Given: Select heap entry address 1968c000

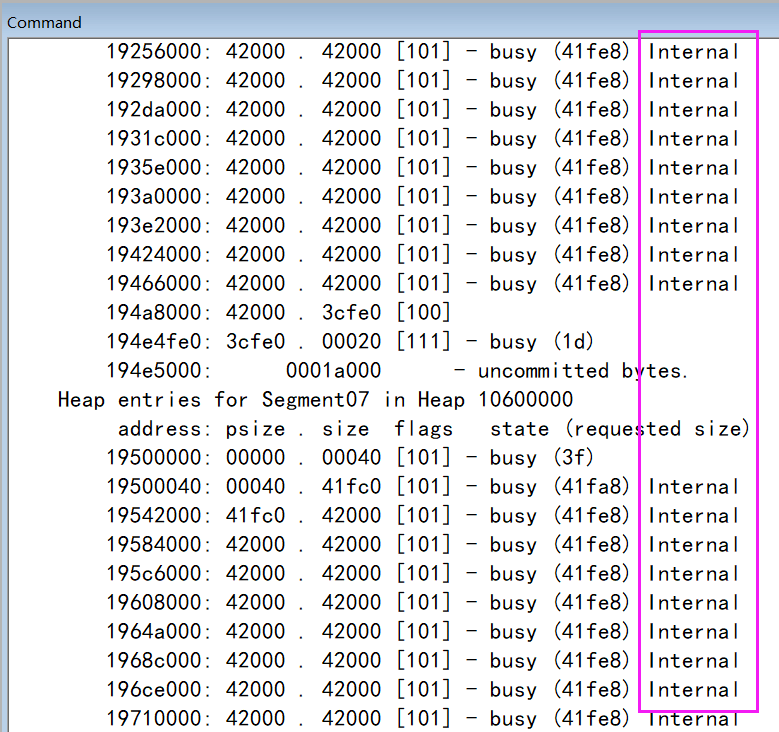Looking at the screenshot, I should point(158,660).
